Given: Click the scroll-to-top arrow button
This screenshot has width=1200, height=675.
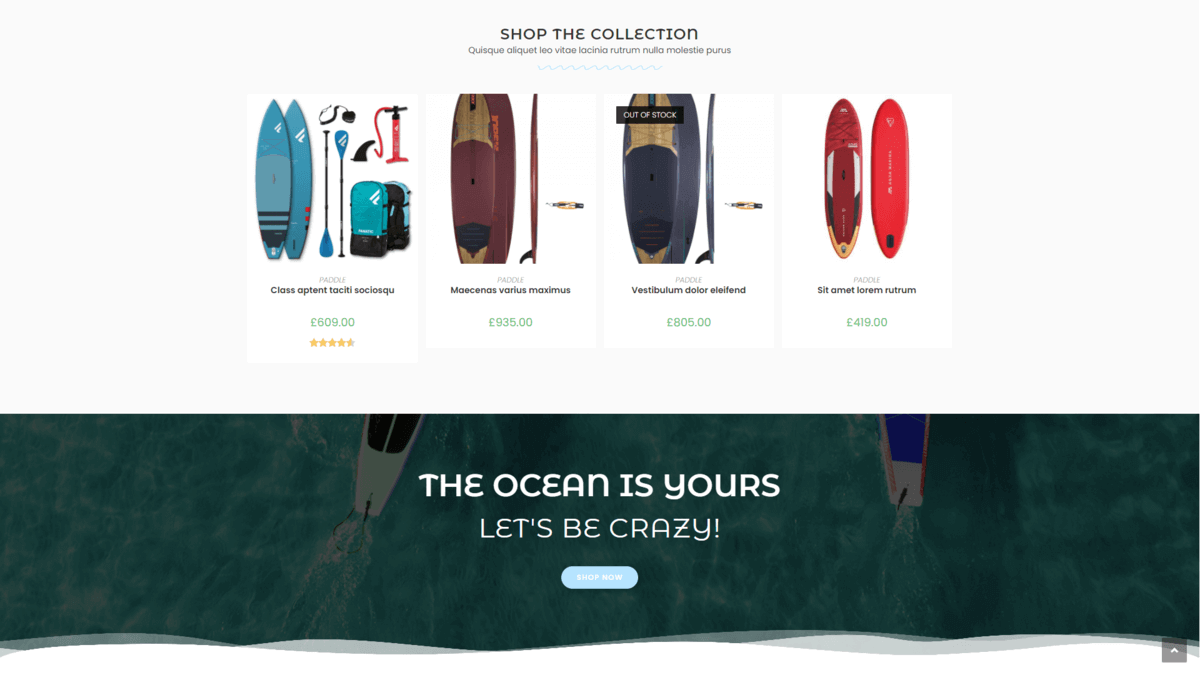Looking at the screenshot, I should pos(1174,650).
